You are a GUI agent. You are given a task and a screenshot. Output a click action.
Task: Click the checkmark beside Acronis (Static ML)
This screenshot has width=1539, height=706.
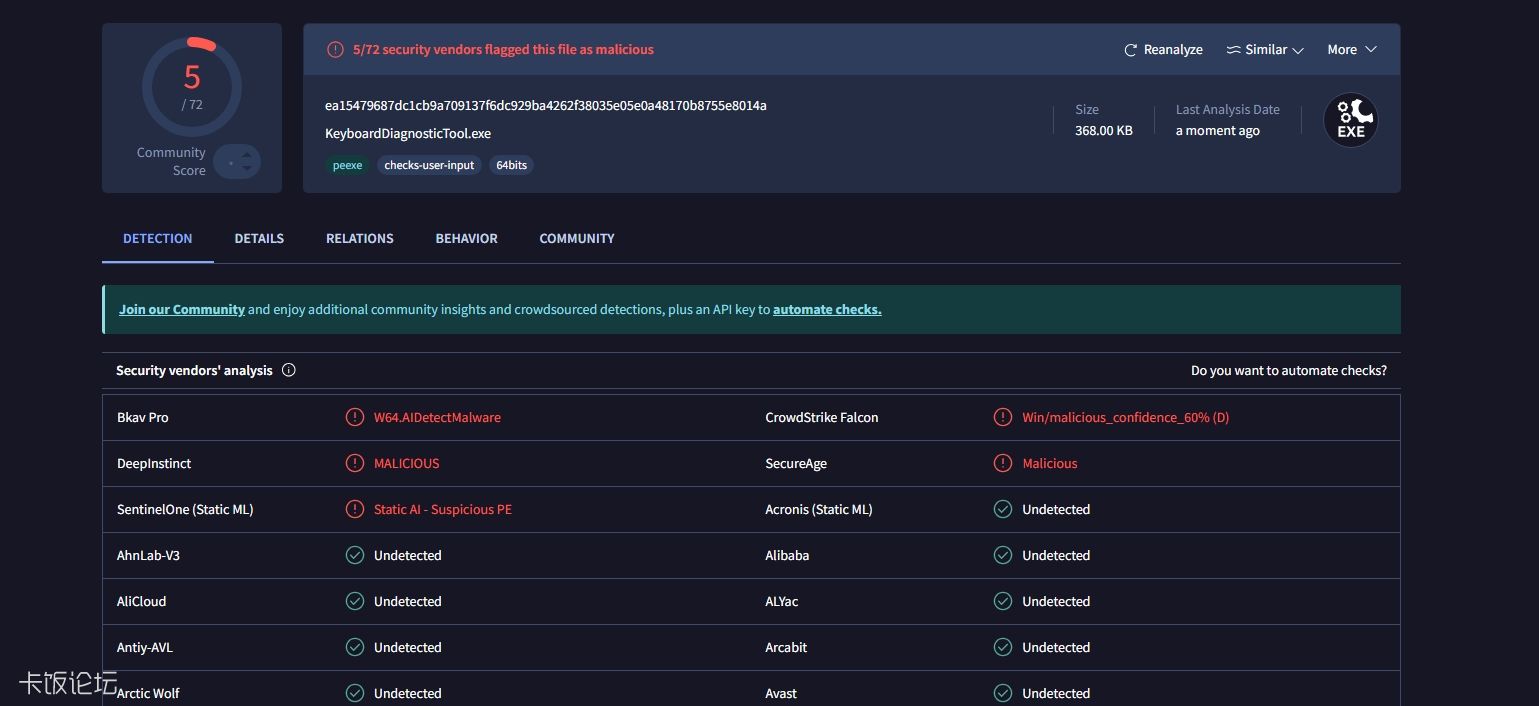click(1003, 509)
